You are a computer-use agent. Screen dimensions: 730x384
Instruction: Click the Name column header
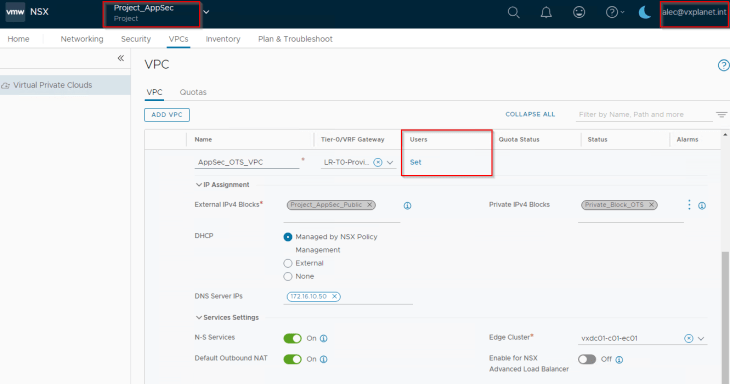point(203,140)
